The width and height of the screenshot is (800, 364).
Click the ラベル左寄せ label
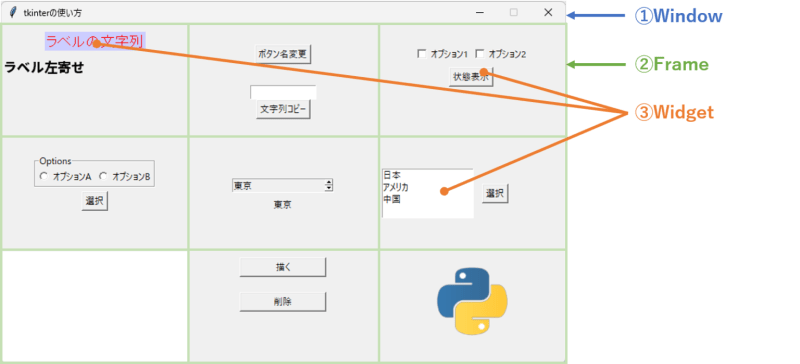tap(44, 67)
